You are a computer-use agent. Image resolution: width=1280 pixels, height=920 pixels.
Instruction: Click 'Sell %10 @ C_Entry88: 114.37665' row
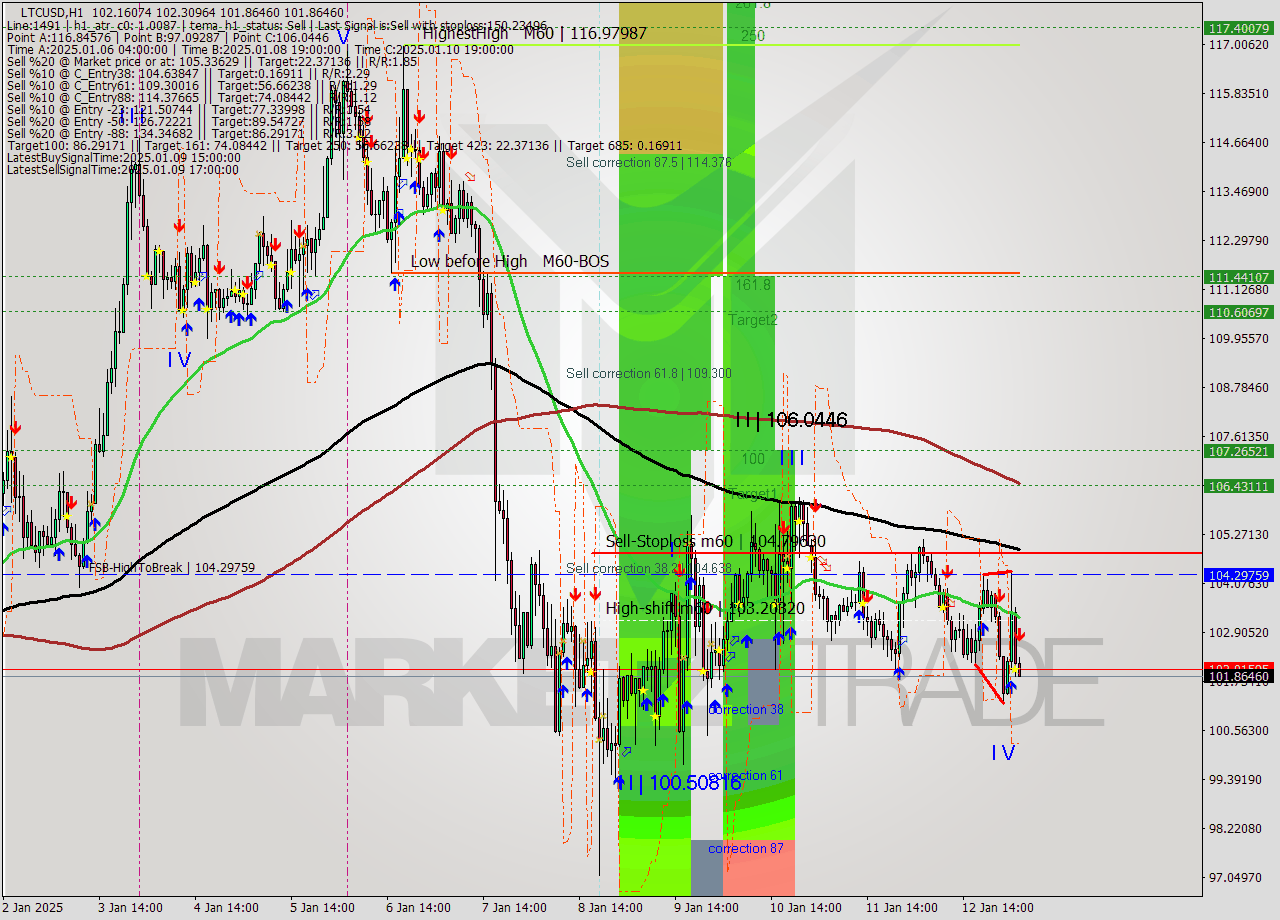(x=191, y=97)
